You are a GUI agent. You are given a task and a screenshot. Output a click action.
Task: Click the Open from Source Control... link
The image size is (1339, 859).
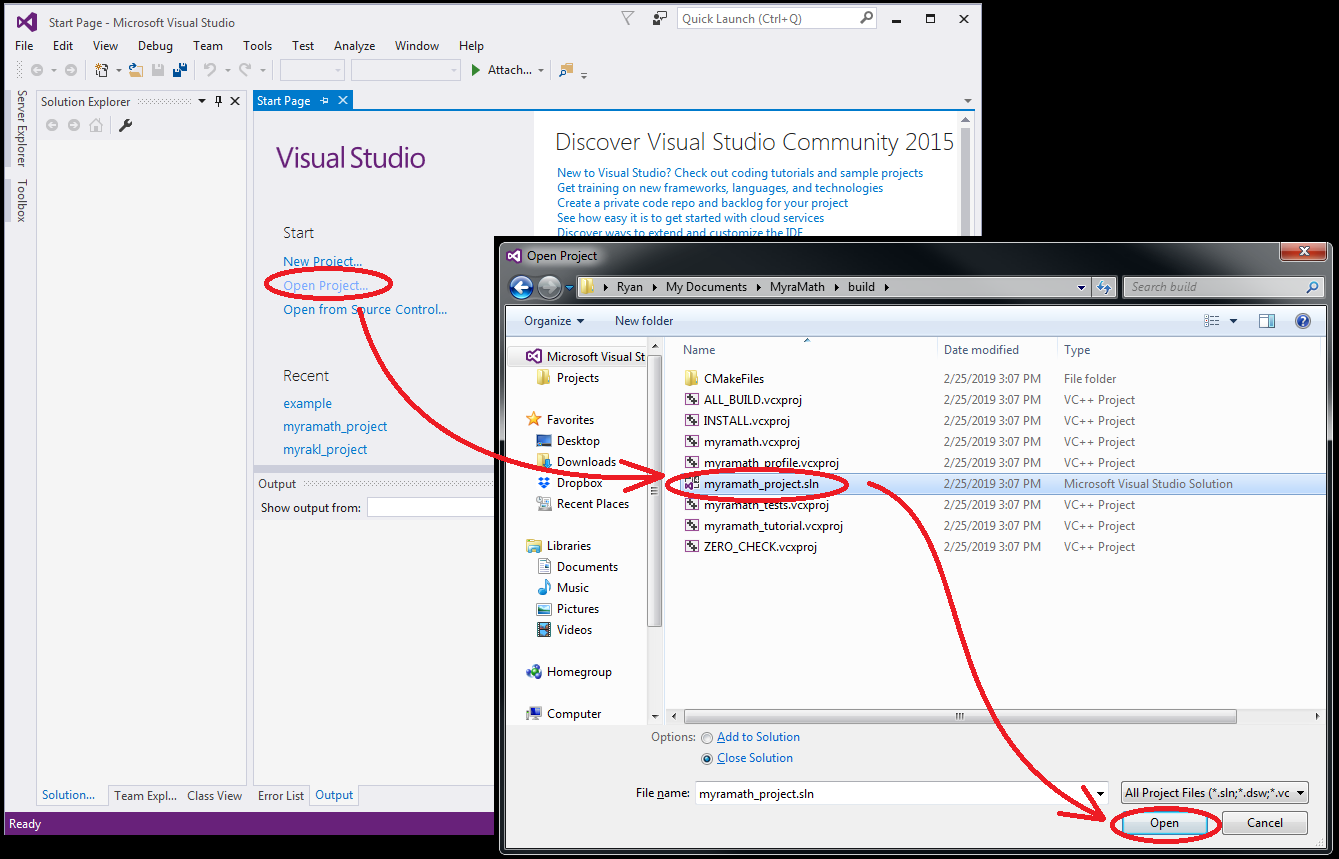click(x=365, y=310)
